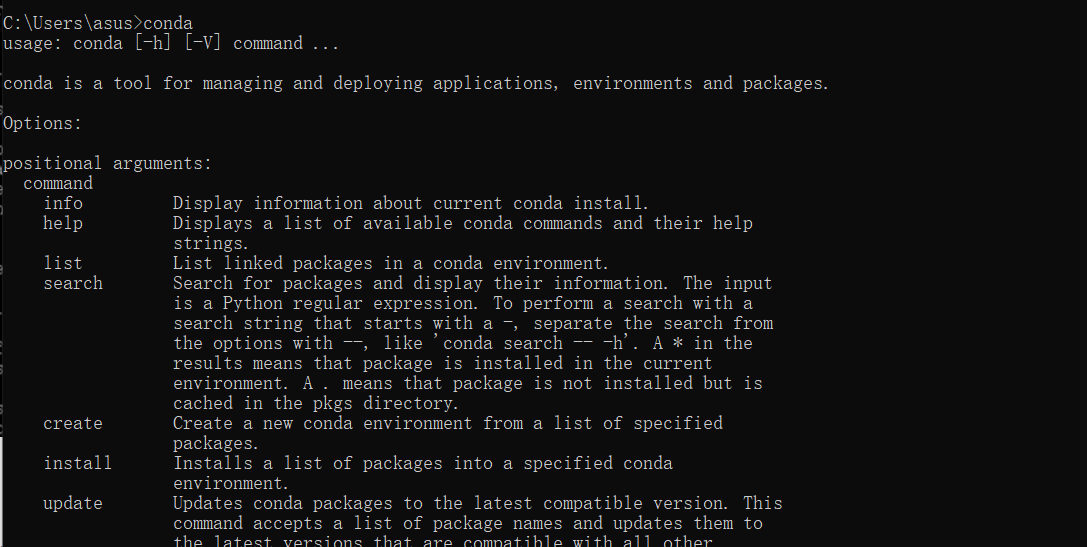Click 'command accepts a list of package names' line
This screenshot has width=1087, height=547.
(468, 523)
